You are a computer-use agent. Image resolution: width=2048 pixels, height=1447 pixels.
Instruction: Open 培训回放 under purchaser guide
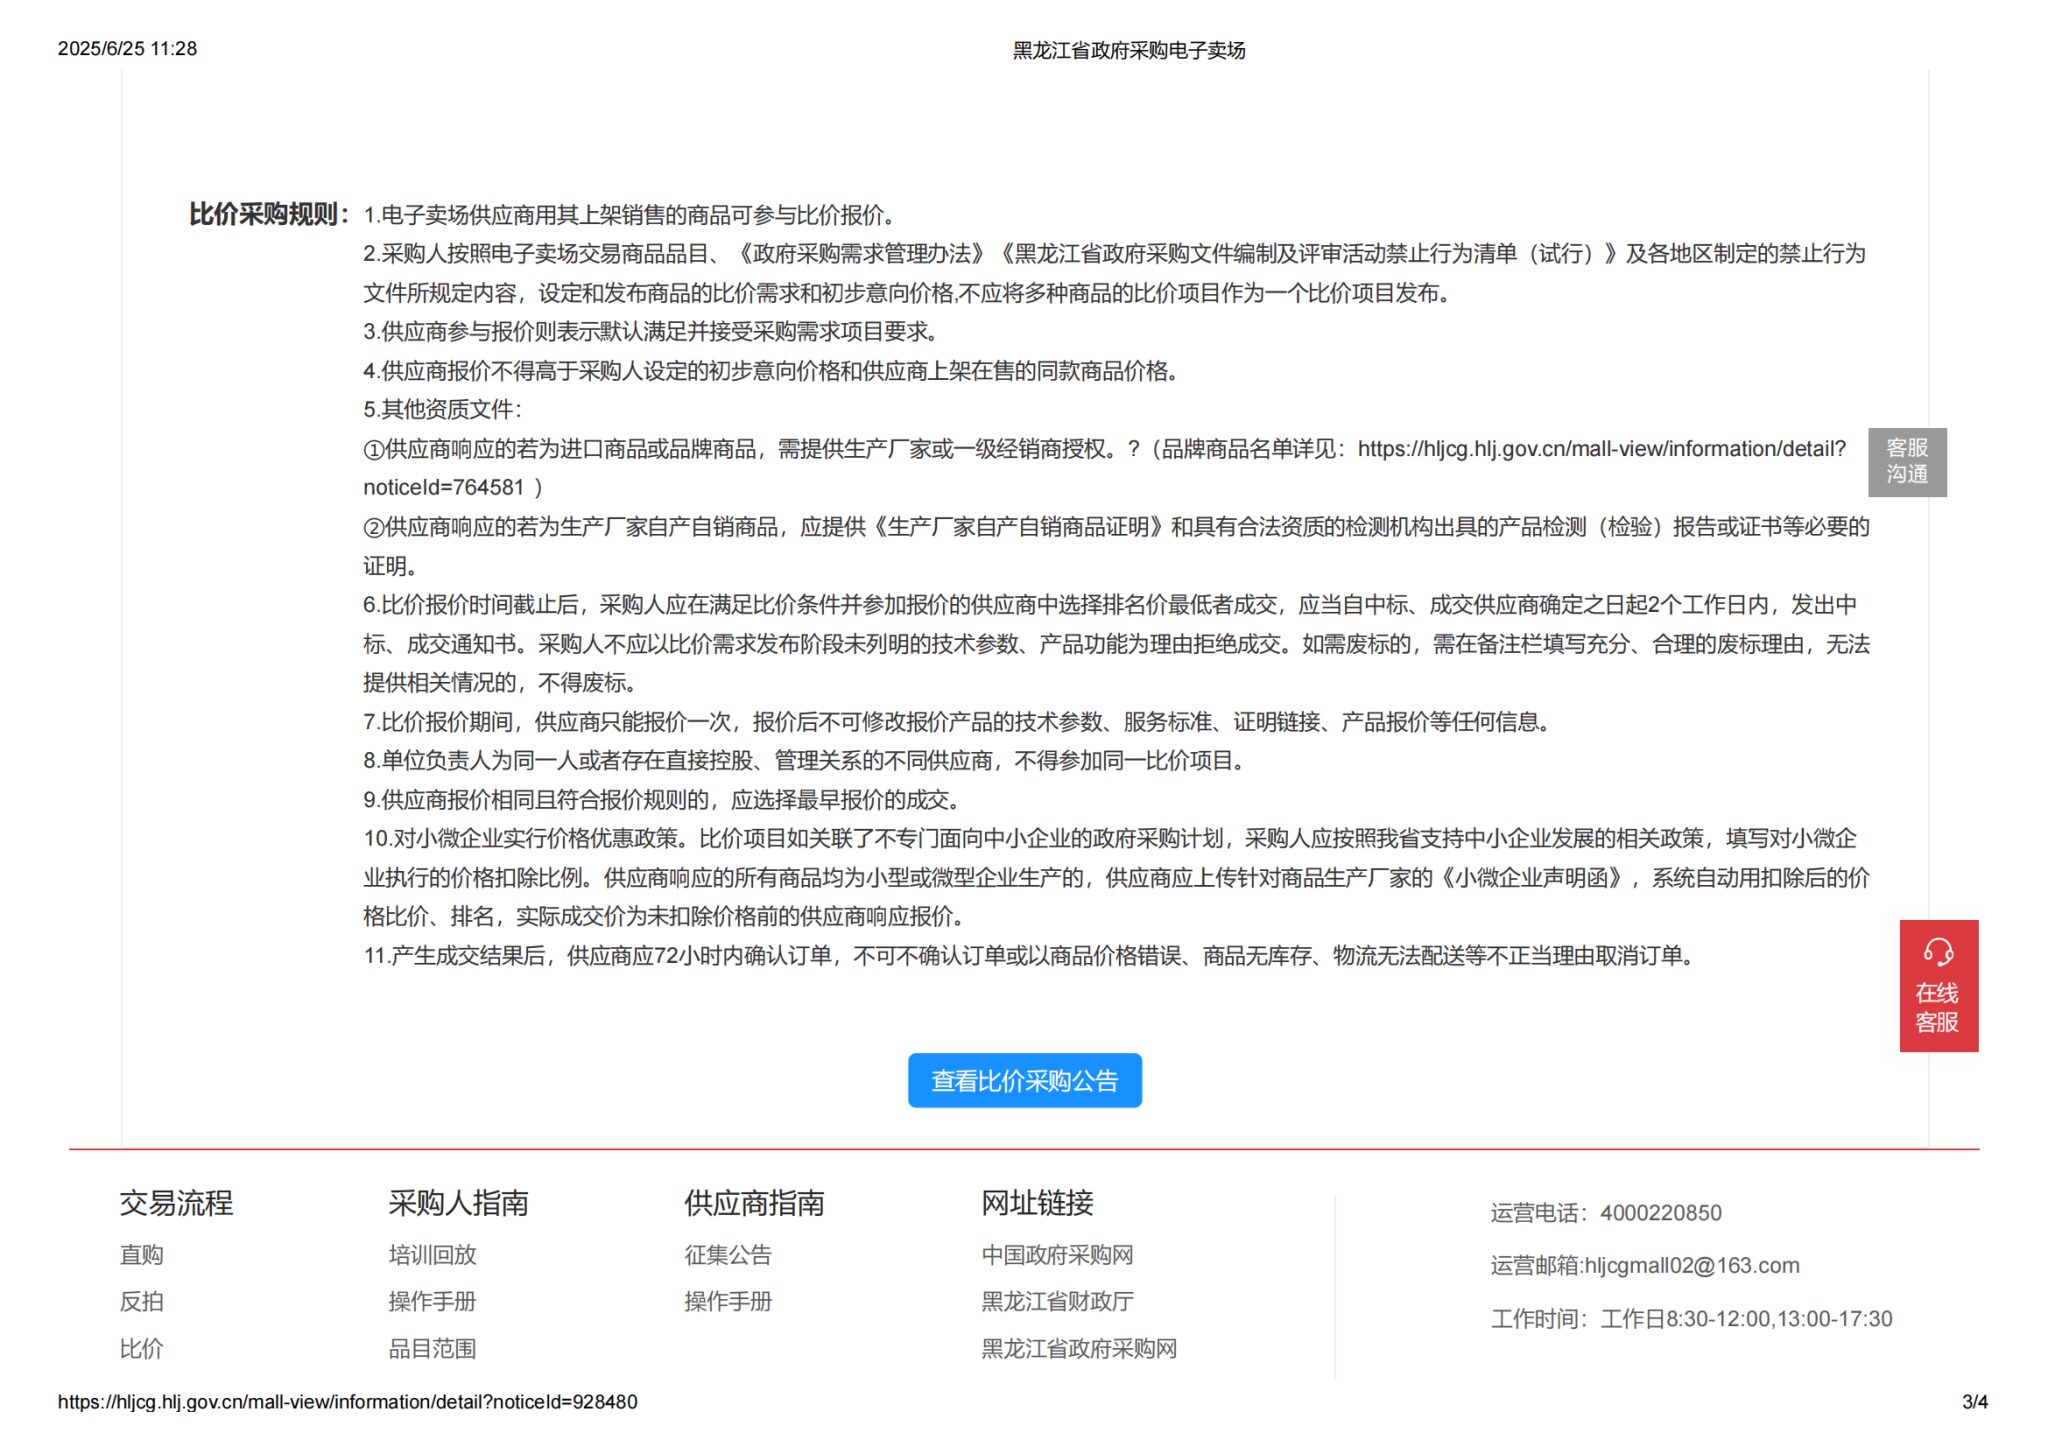pyautogui.click(x=432, y=1254)
